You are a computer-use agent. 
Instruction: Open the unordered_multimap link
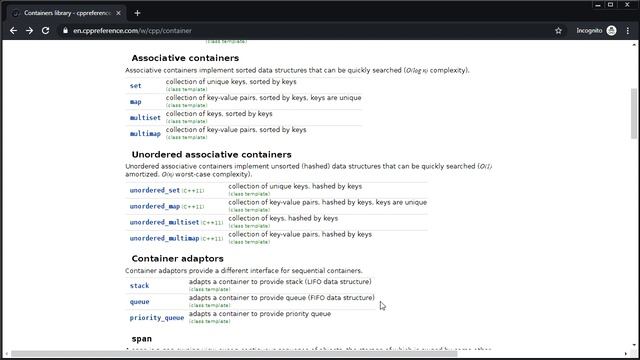coord(164,238)
